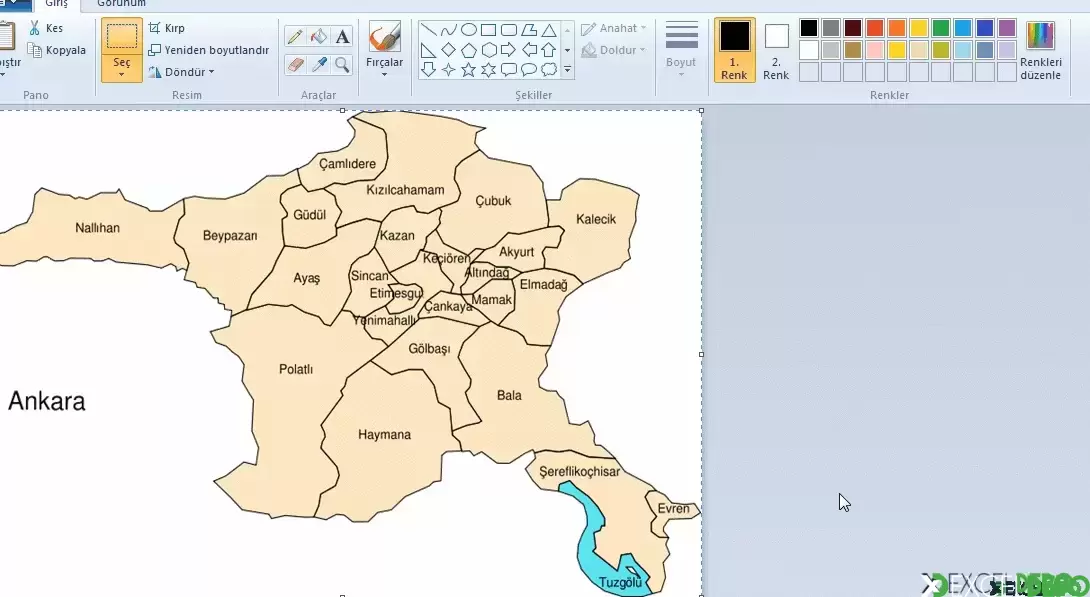
Task: Select the Color picker eyedropper tool
Action: tap(318, 65)
